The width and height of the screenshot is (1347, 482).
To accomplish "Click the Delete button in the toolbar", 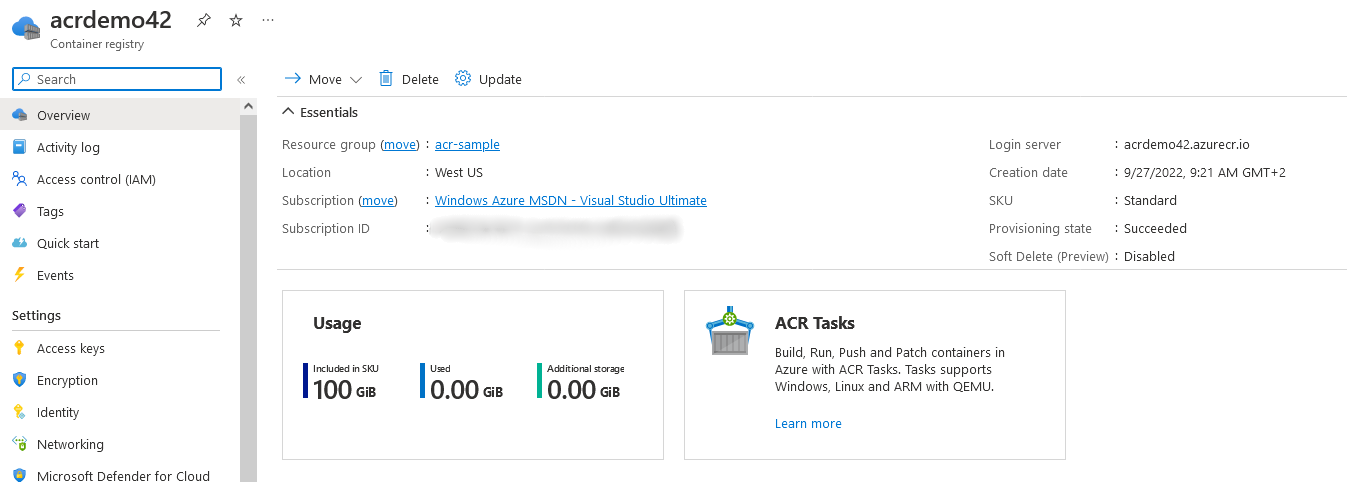I will [409, 79].
